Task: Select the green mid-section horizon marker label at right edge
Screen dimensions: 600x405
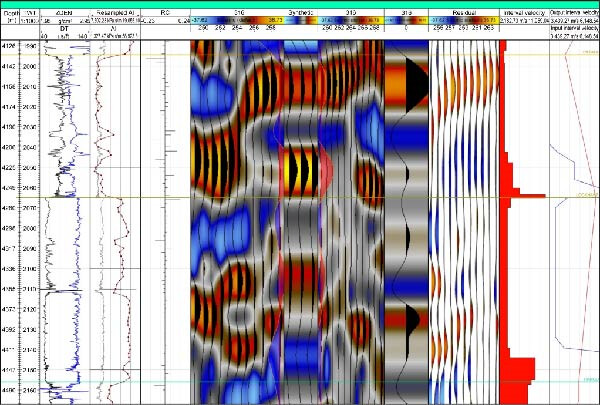Action: (587, 195)
